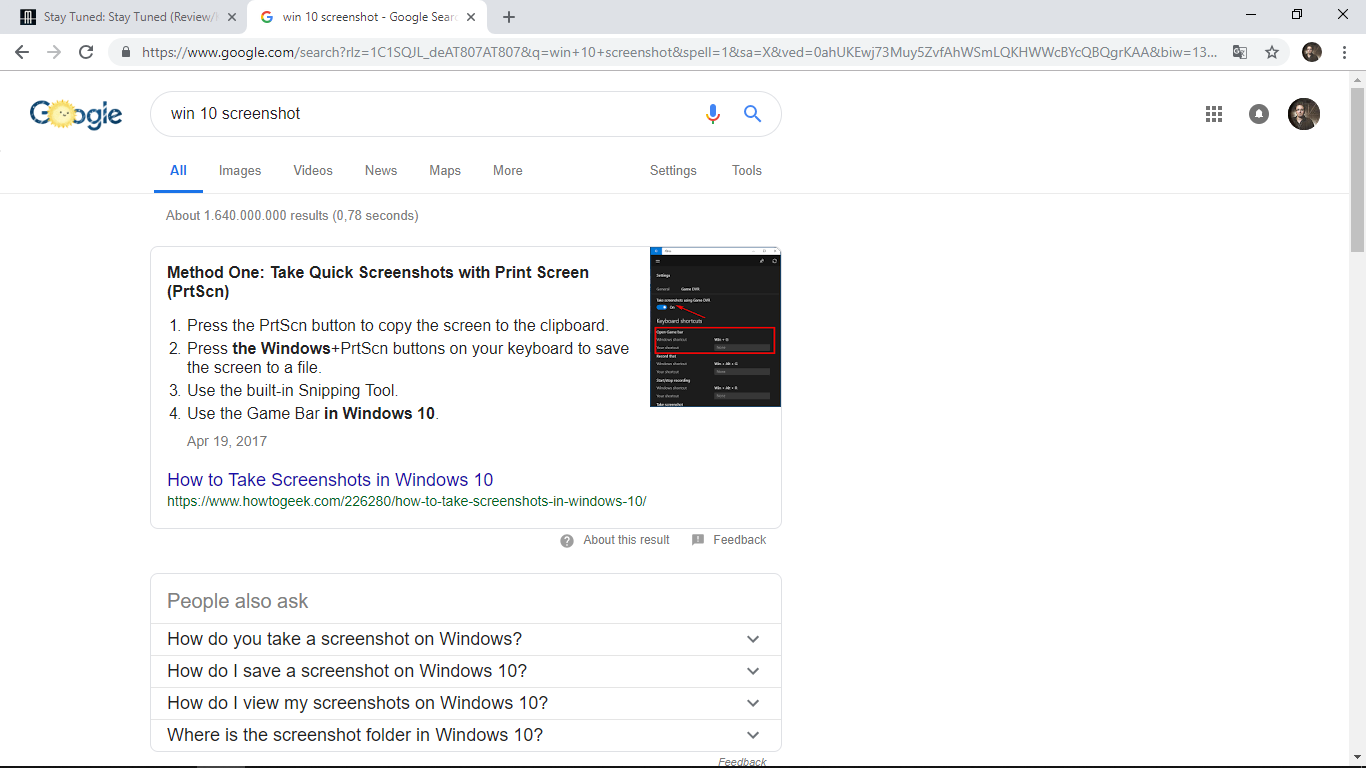This screenshot has height=768, width=1366.
Task: Close the Stay Tuned tab
Action: tap(233, 17)
